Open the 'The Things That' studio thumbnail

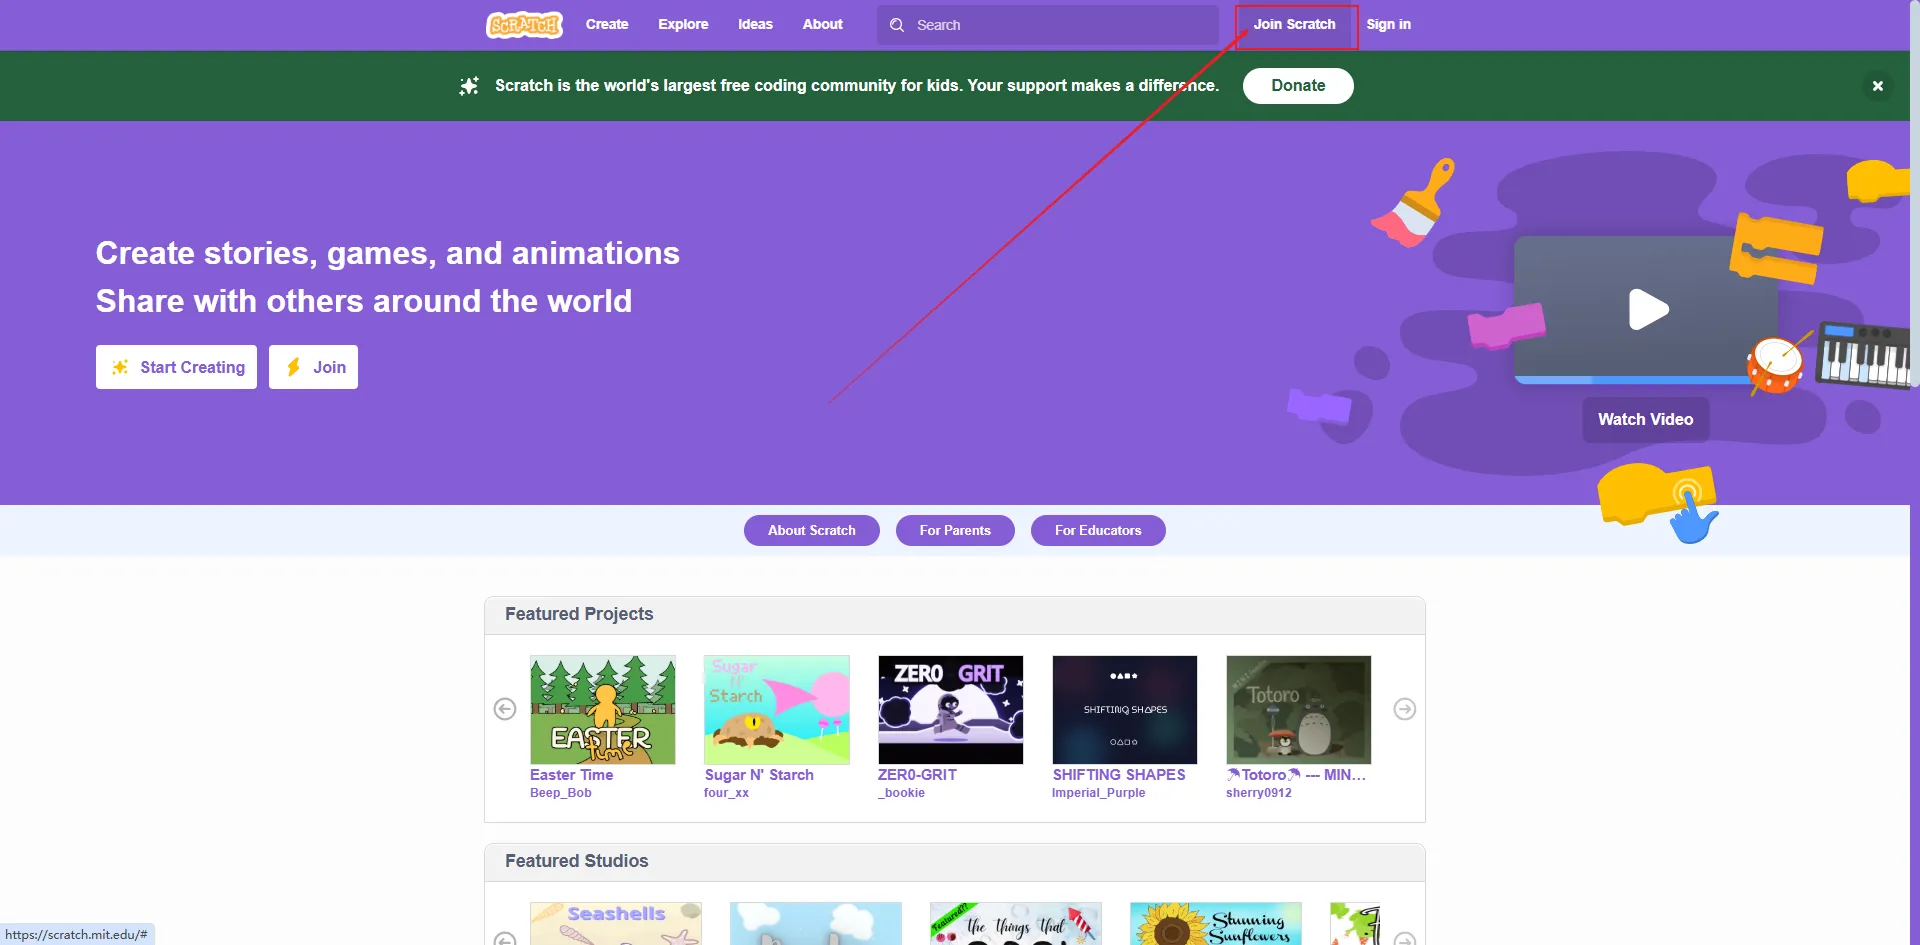[1016, 924]
